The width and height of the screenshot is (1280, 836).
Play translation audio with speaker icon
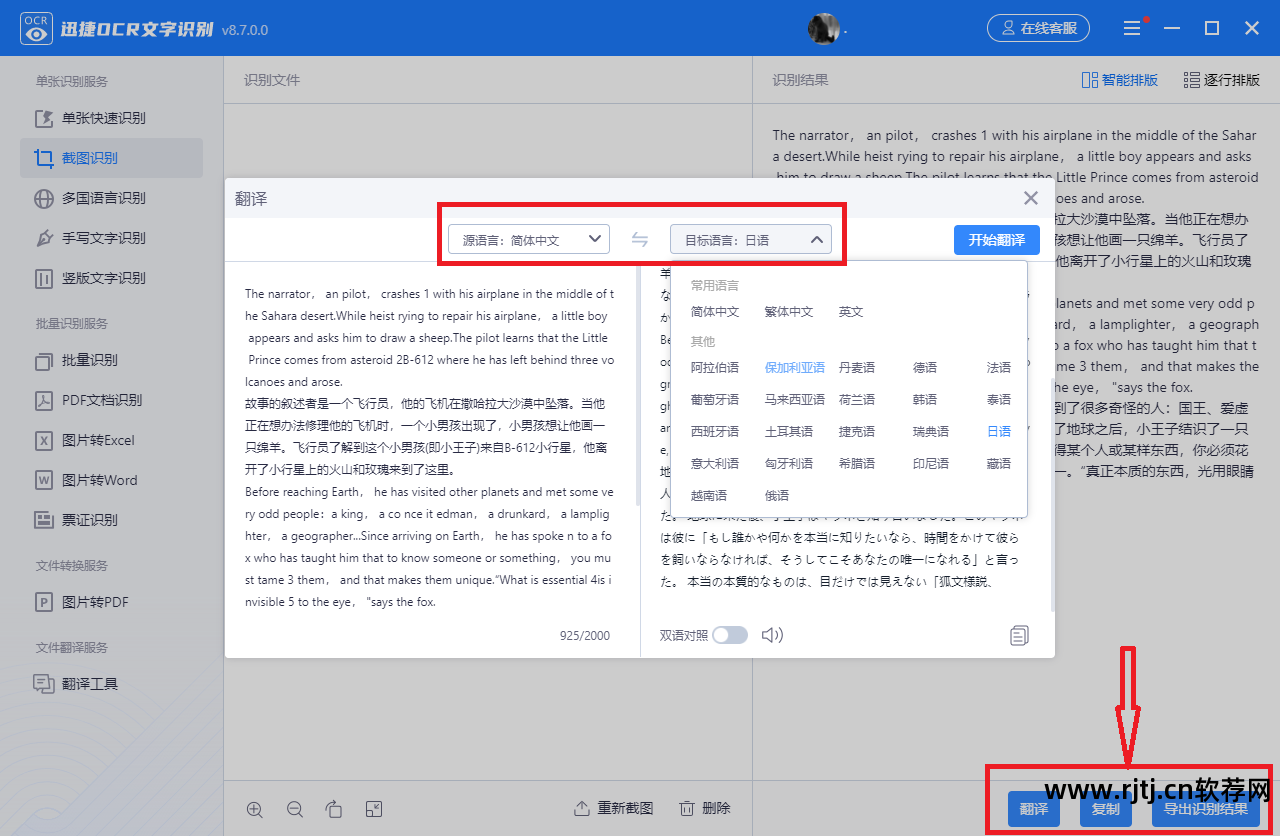pyautogui.click(x=772, y=635)
